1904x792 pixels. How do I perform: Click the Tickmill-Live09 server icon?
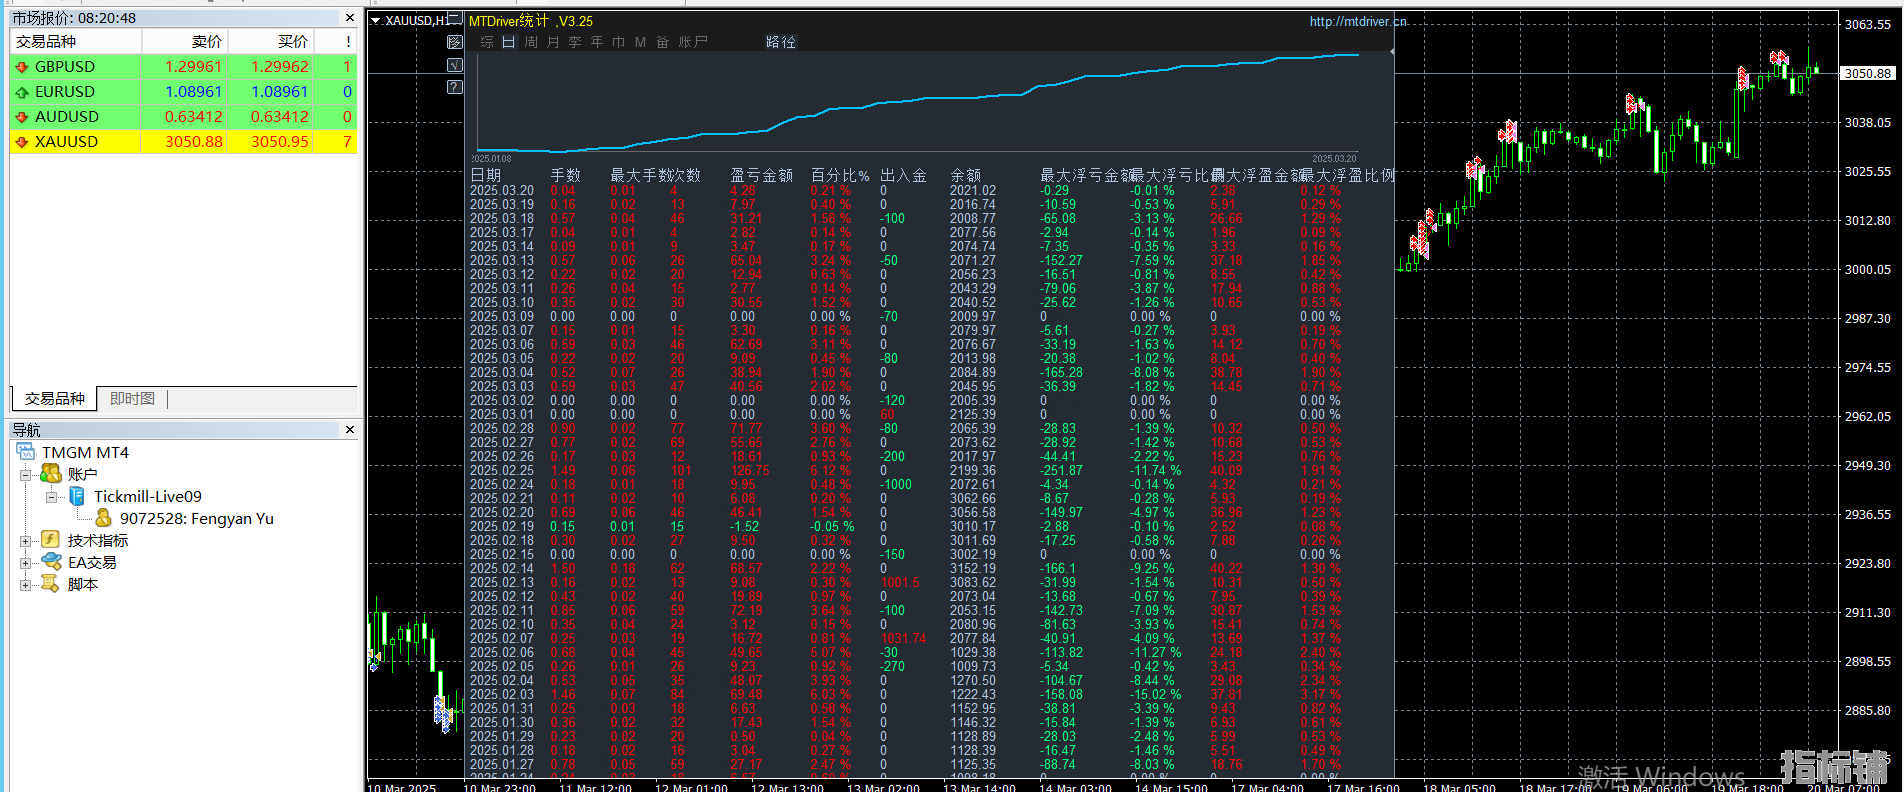tap(77, 496)
